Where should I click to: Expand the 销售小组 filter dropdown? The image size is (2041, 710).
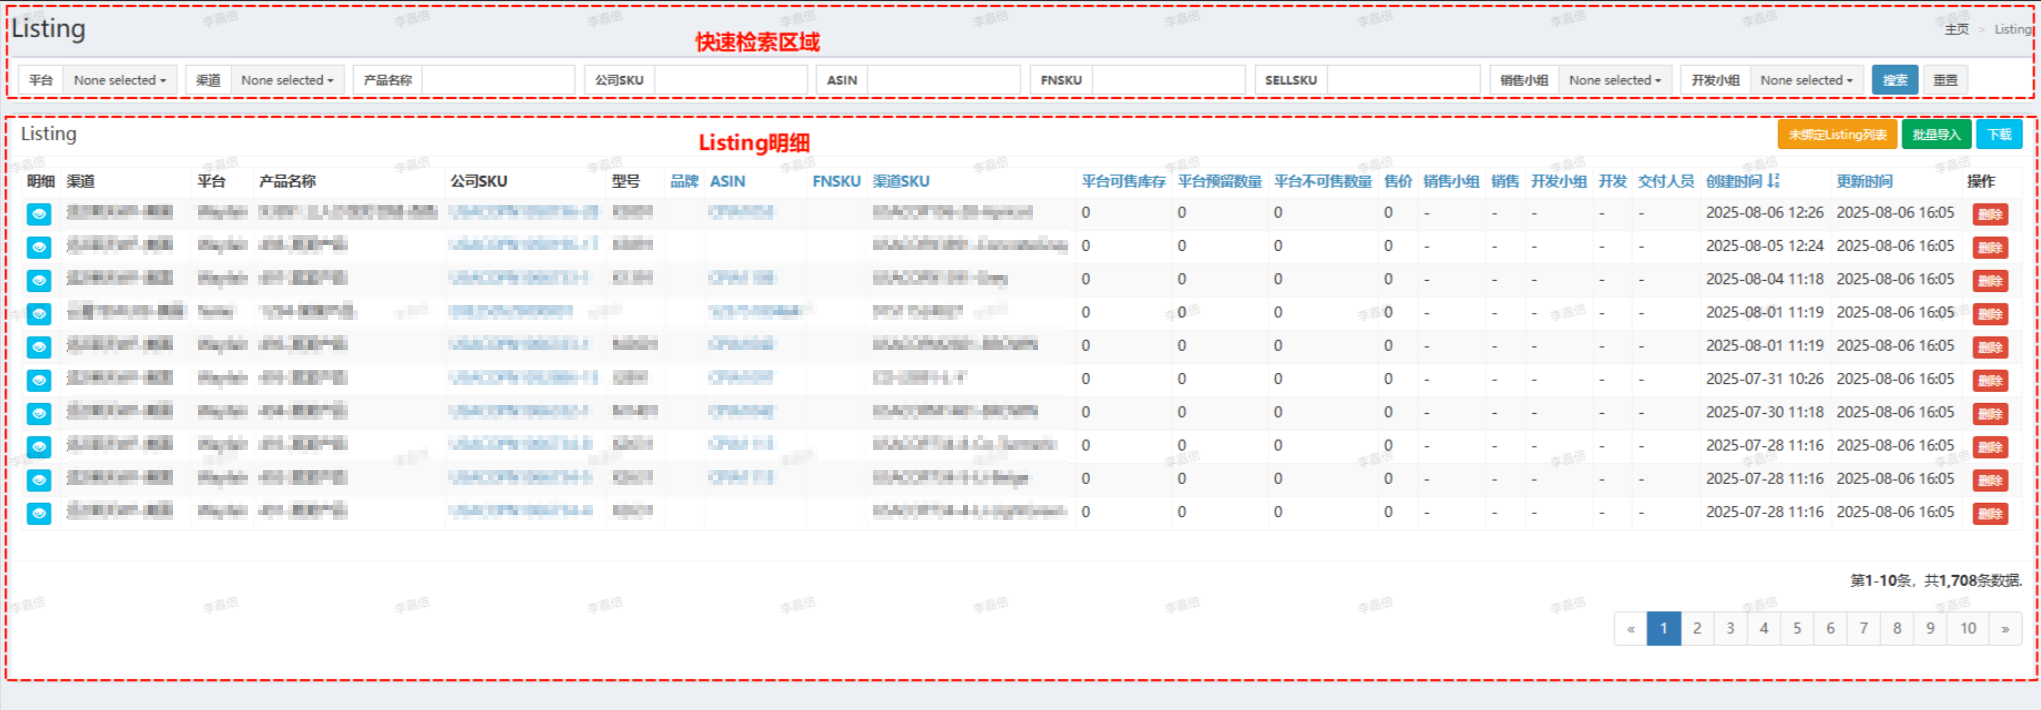(x=1615, y=80)
